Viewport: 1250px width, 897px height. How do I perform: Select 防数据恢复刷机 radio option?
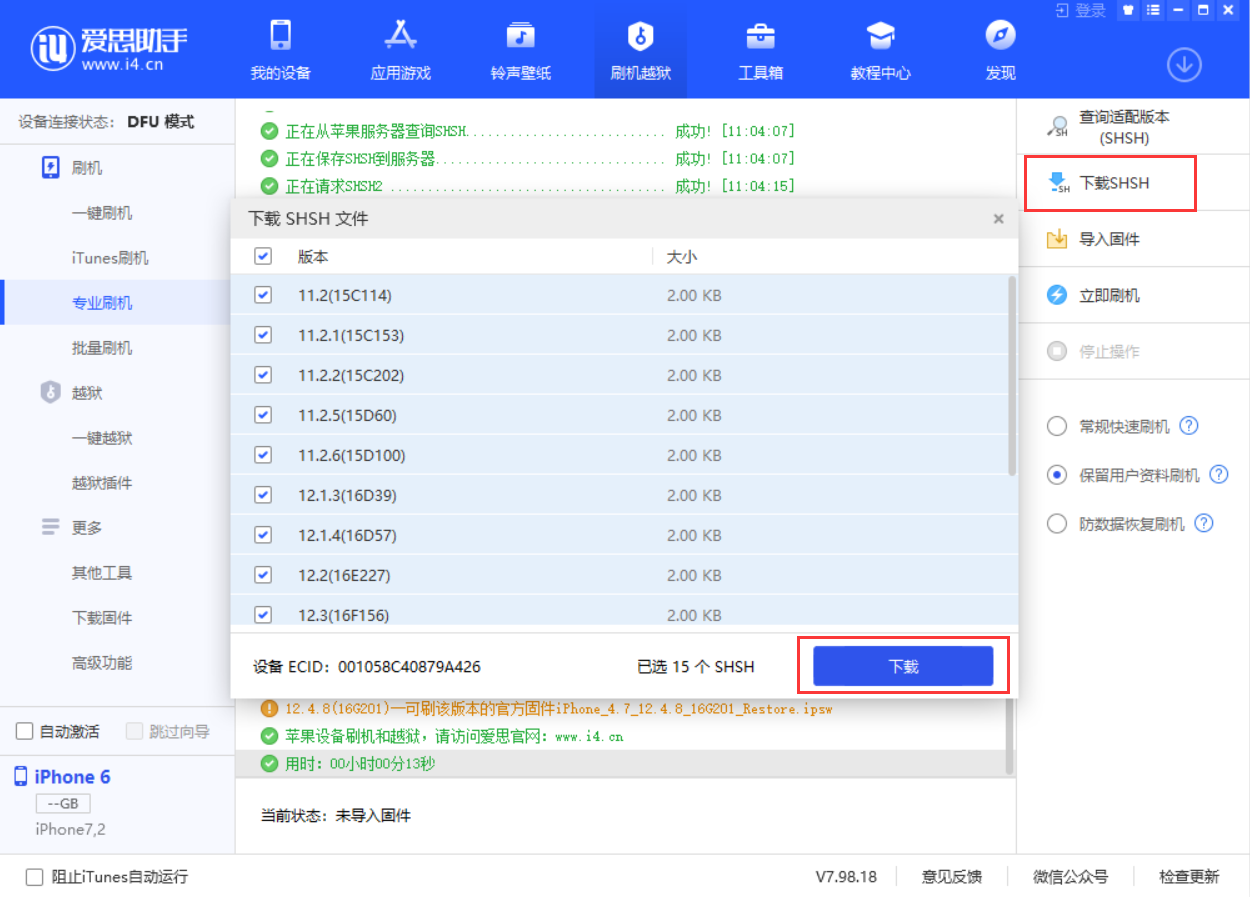tap(1057, 523)
